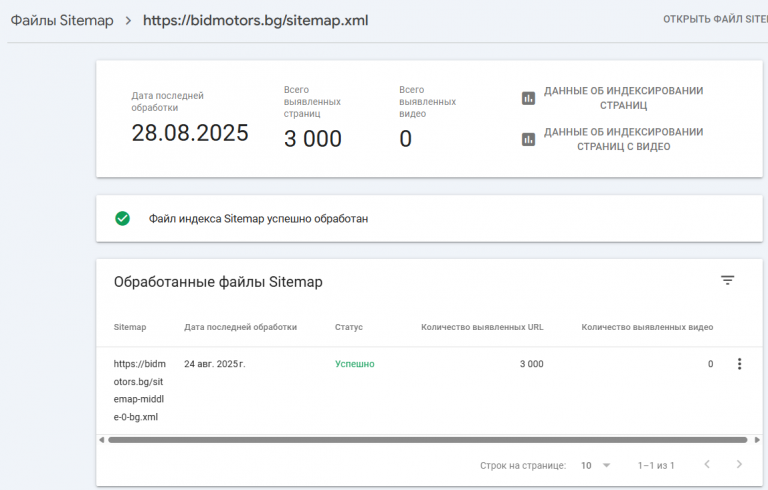Click the total discovered videos value 0
768x490 pixels.
405,139
